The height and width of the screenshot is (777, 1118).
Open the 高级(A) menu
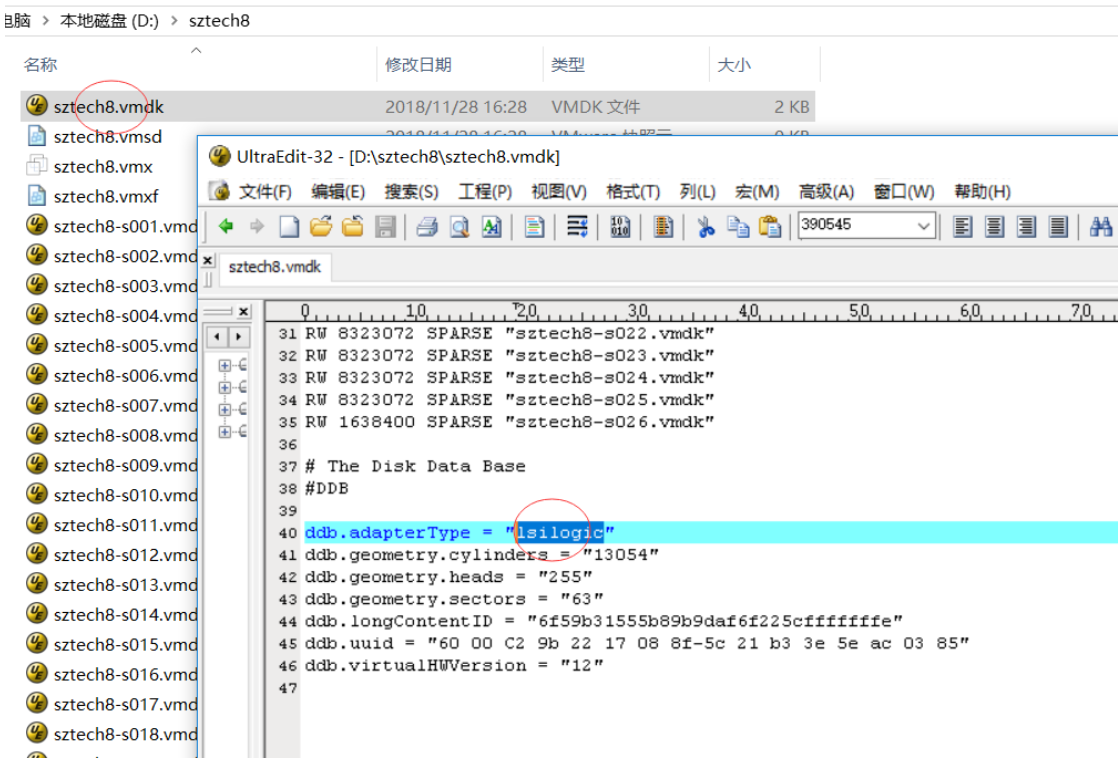[826, 192]
